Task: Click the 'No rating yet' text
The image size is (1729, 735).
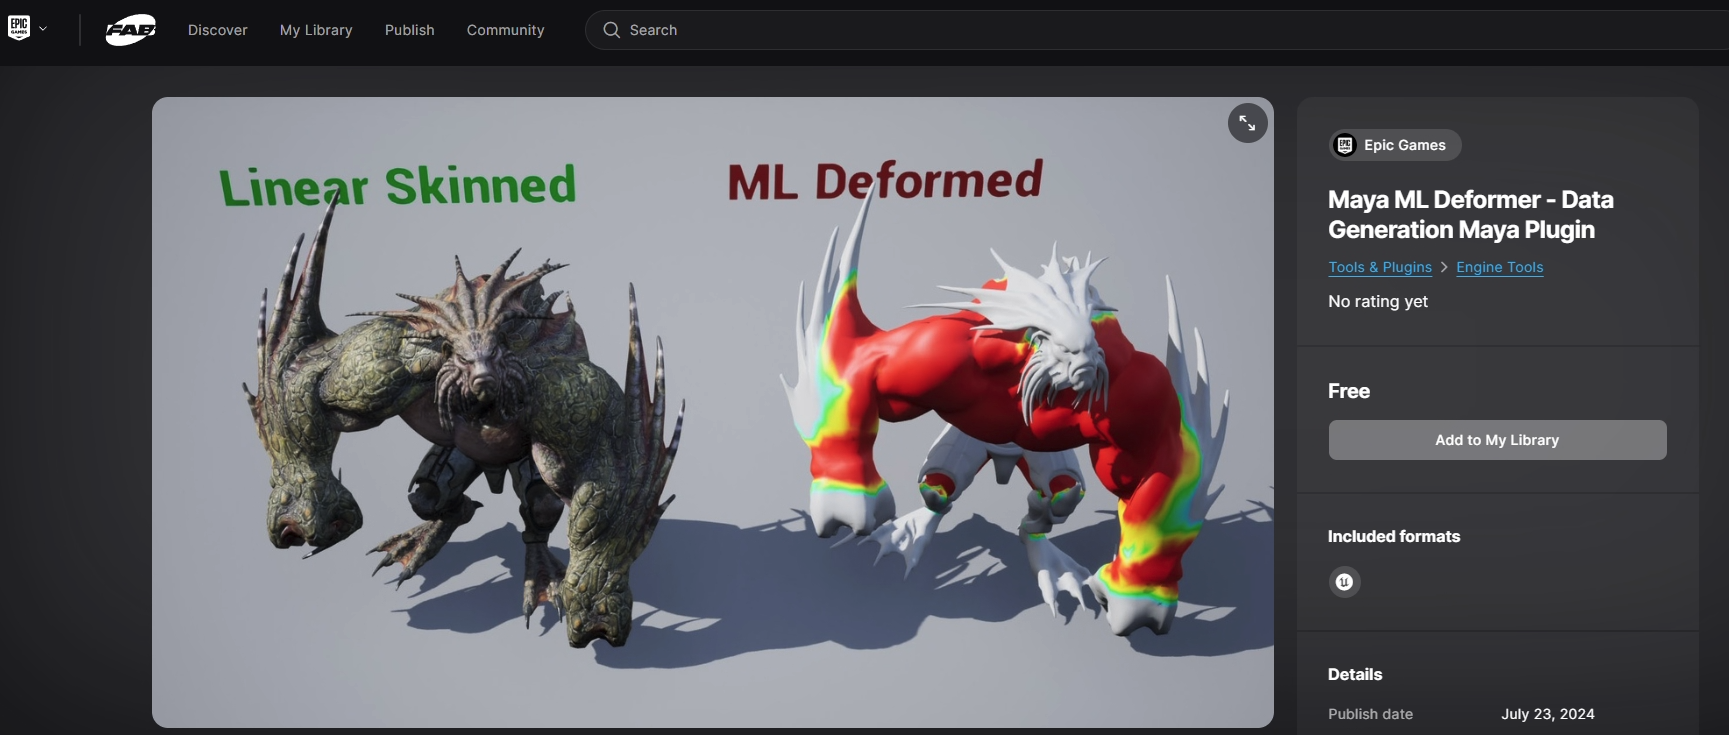Action: click(1378, 301)
